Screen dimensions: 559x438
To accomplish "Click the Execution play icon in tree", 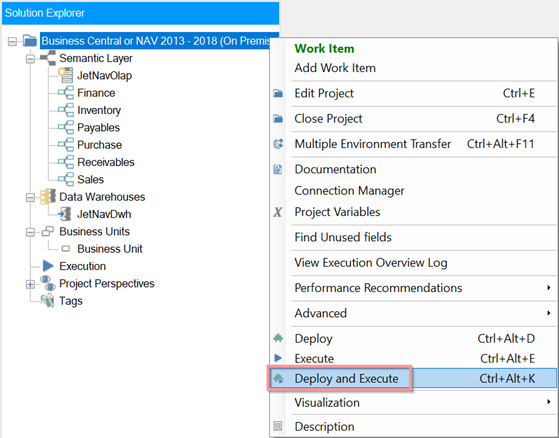I will 48,266.
